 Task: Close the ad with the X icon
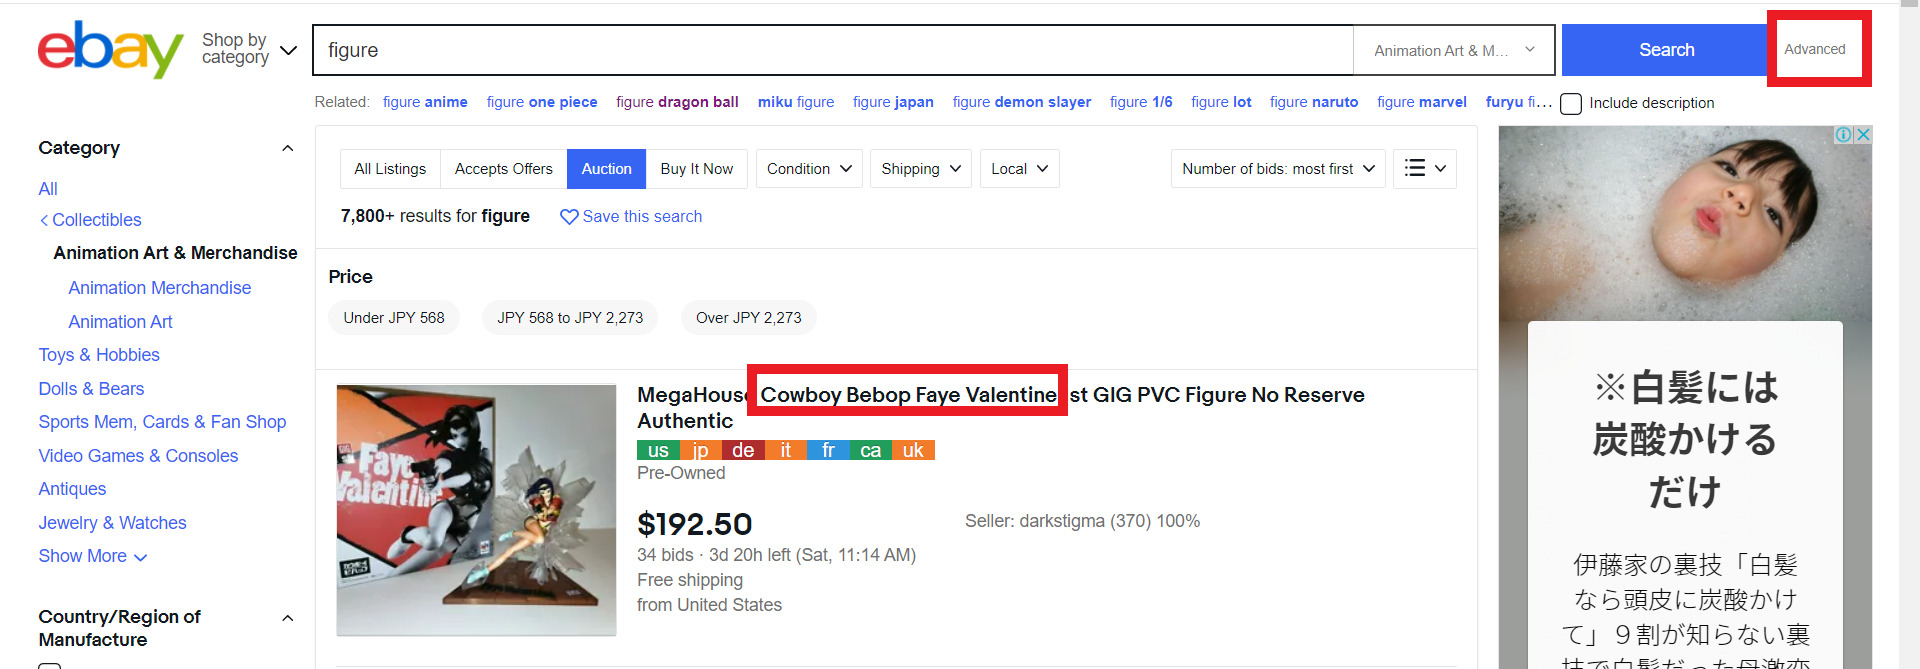1863,135
